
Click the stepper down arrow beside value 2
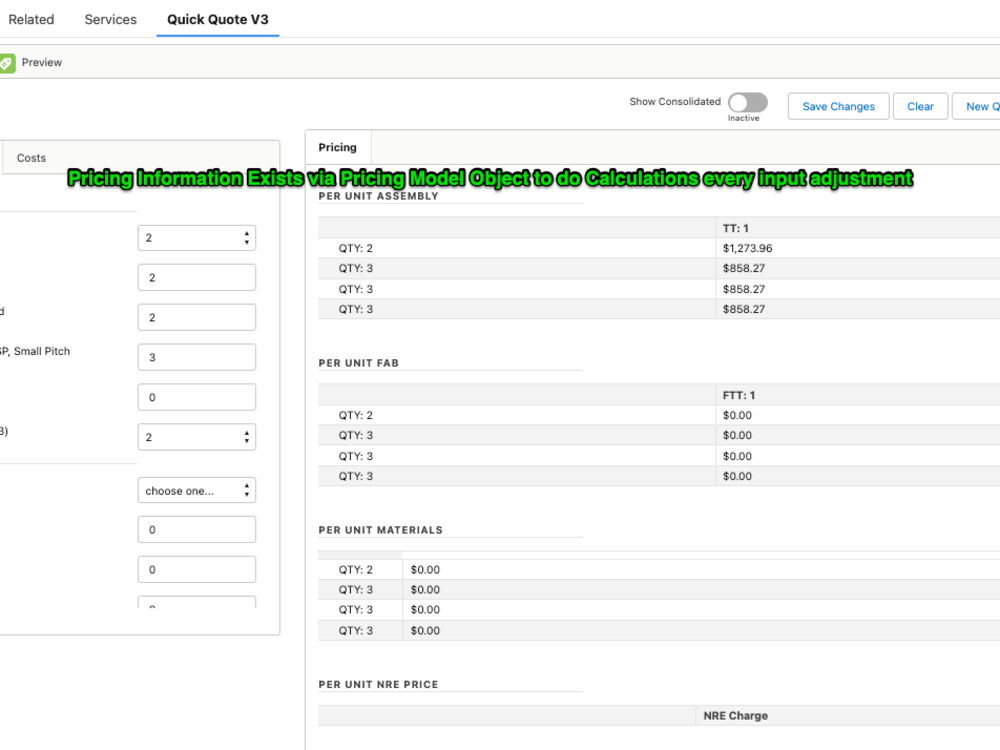pos(247,241)
